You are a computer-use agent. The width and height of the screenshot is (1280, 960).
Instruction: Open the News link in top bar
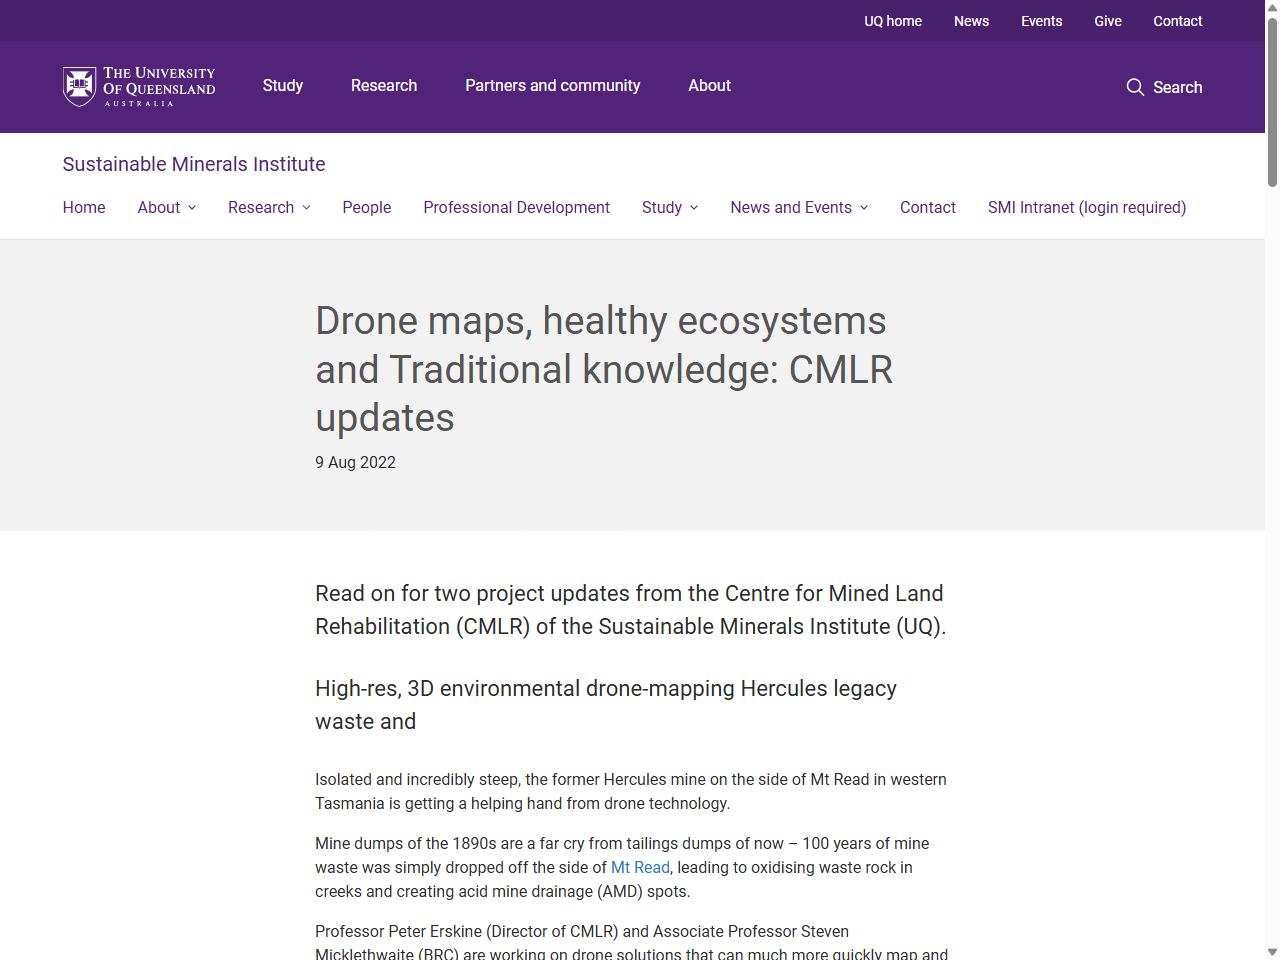[971, 21]
